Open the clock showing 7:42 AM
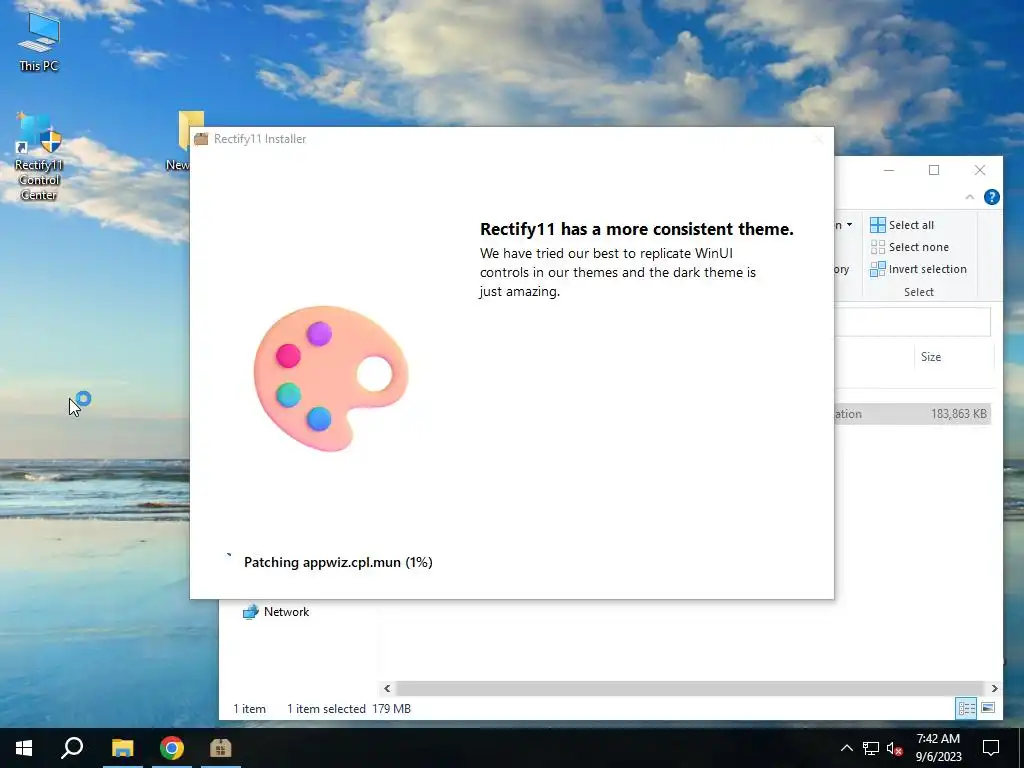Image resolution: width=1024 pixels, height=768 pixels. click(938, 748)
